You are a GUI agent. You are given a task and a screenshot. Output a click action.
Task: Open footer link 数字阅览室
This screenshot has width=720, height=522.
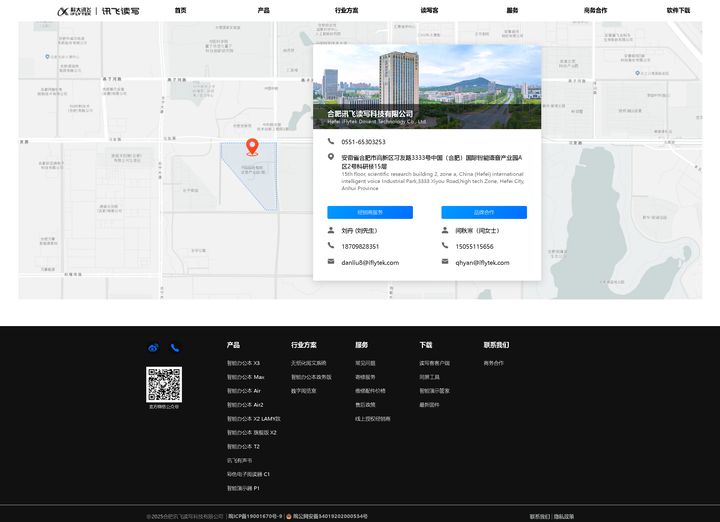click(x=304, y=391)
